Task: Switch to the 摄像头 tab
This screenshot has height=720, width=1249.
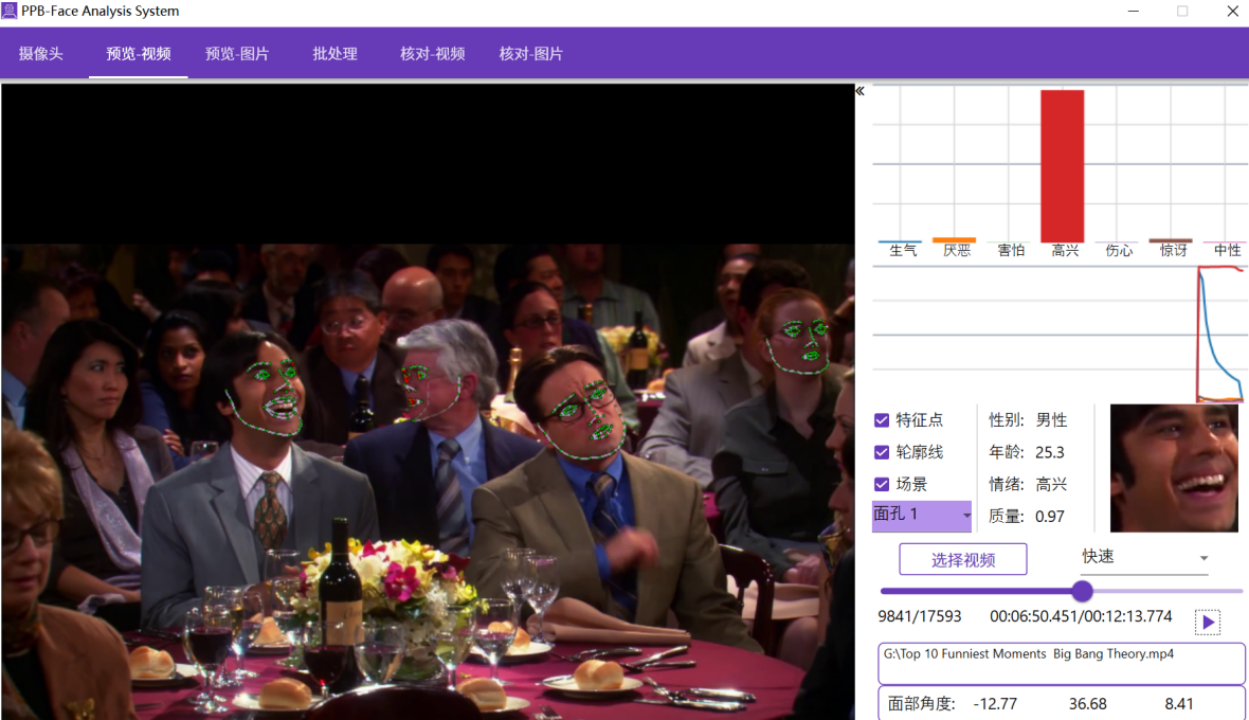Action: tap(41, 54)
